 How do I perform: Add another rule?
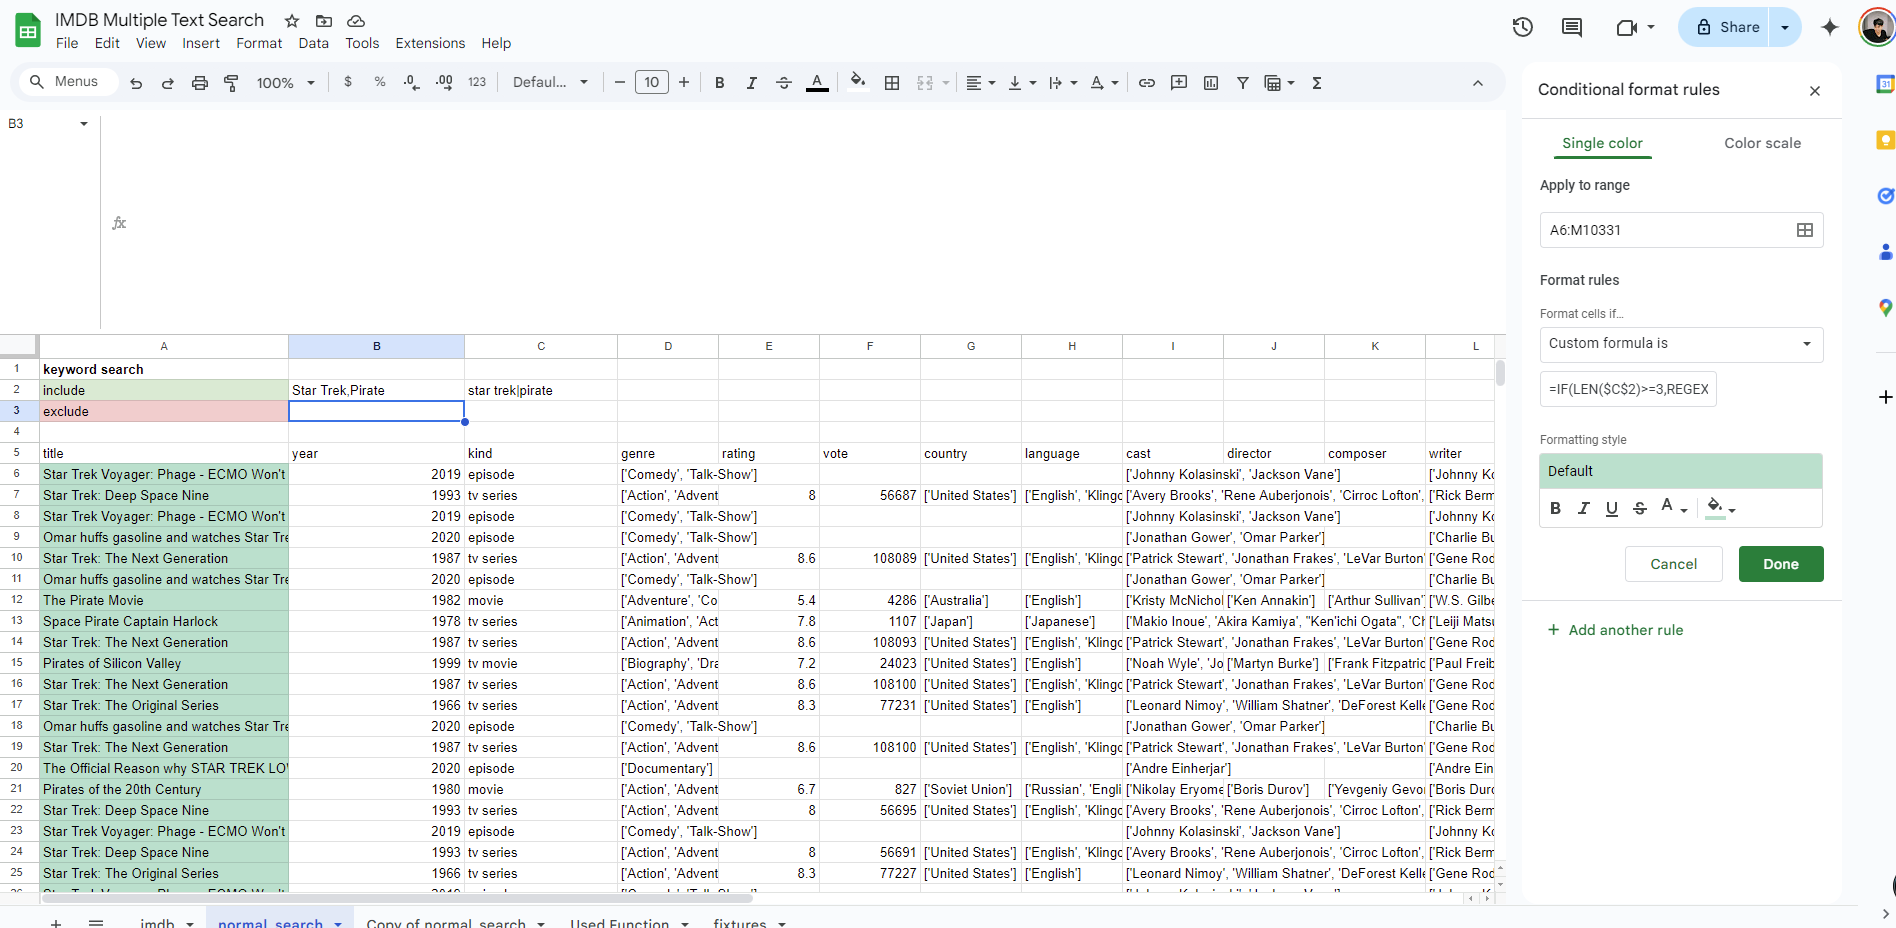1615,630
